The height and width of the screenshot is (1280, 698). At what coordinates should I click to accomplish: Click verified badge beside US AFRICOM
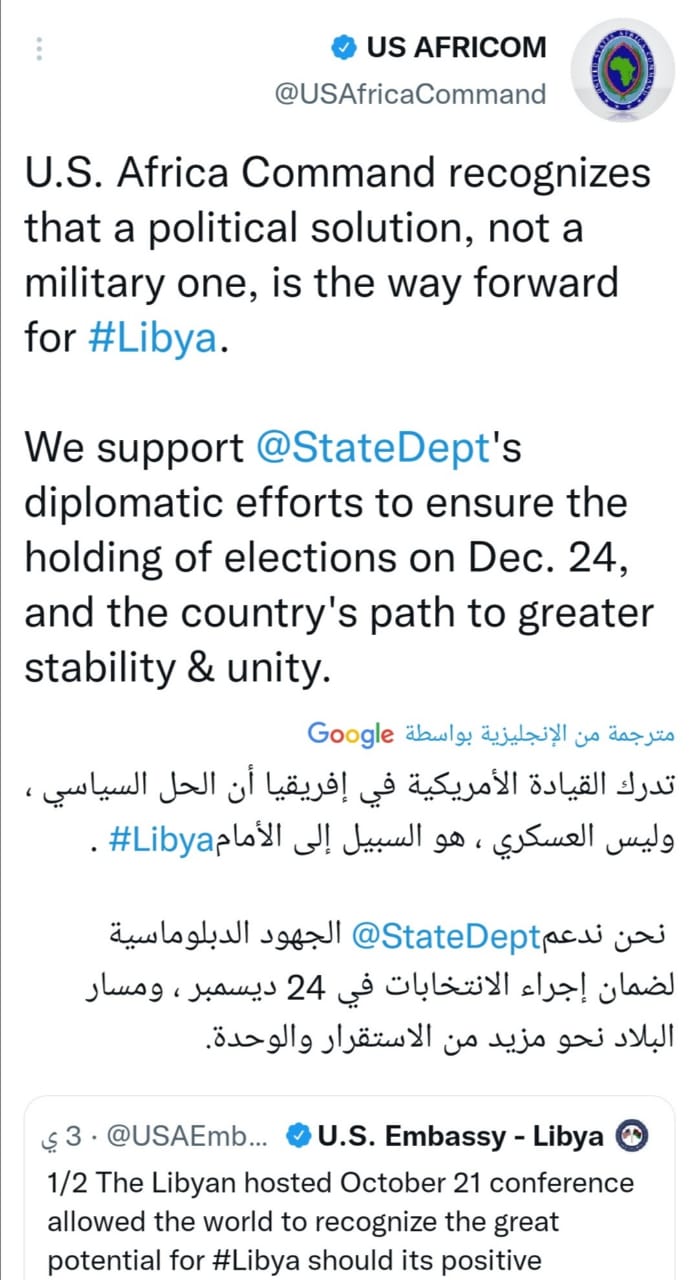(x=343, y=47)
